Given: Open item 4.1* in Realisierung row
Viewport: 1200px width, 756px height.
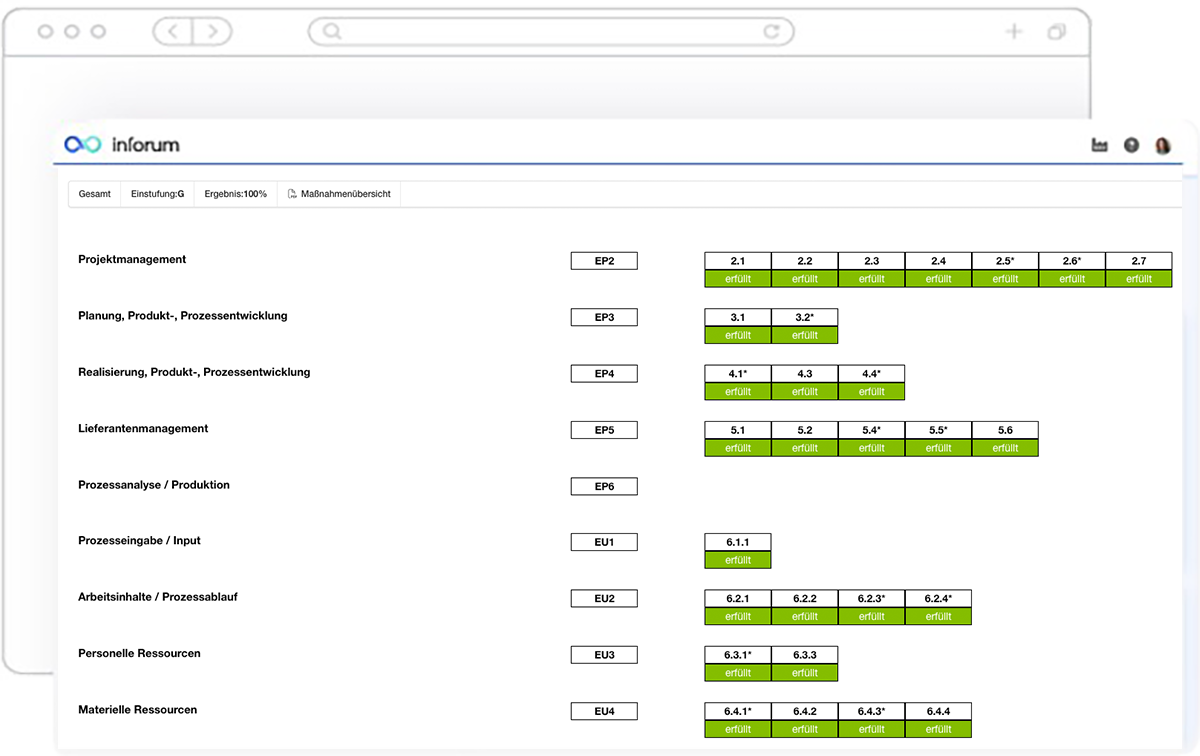Looking at the screenshot, I should click(737, 373).
